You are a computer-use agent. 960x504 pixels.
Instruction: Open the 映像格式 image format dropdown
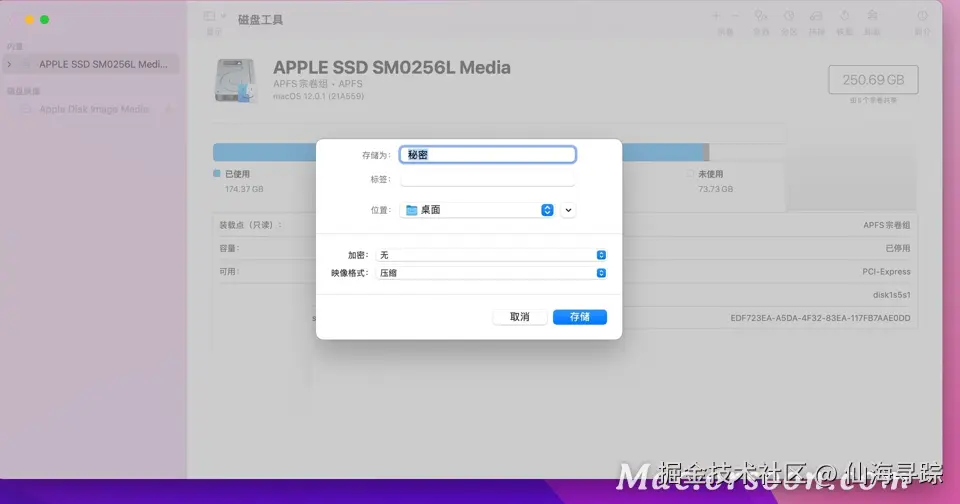click(x=491, y=273)
